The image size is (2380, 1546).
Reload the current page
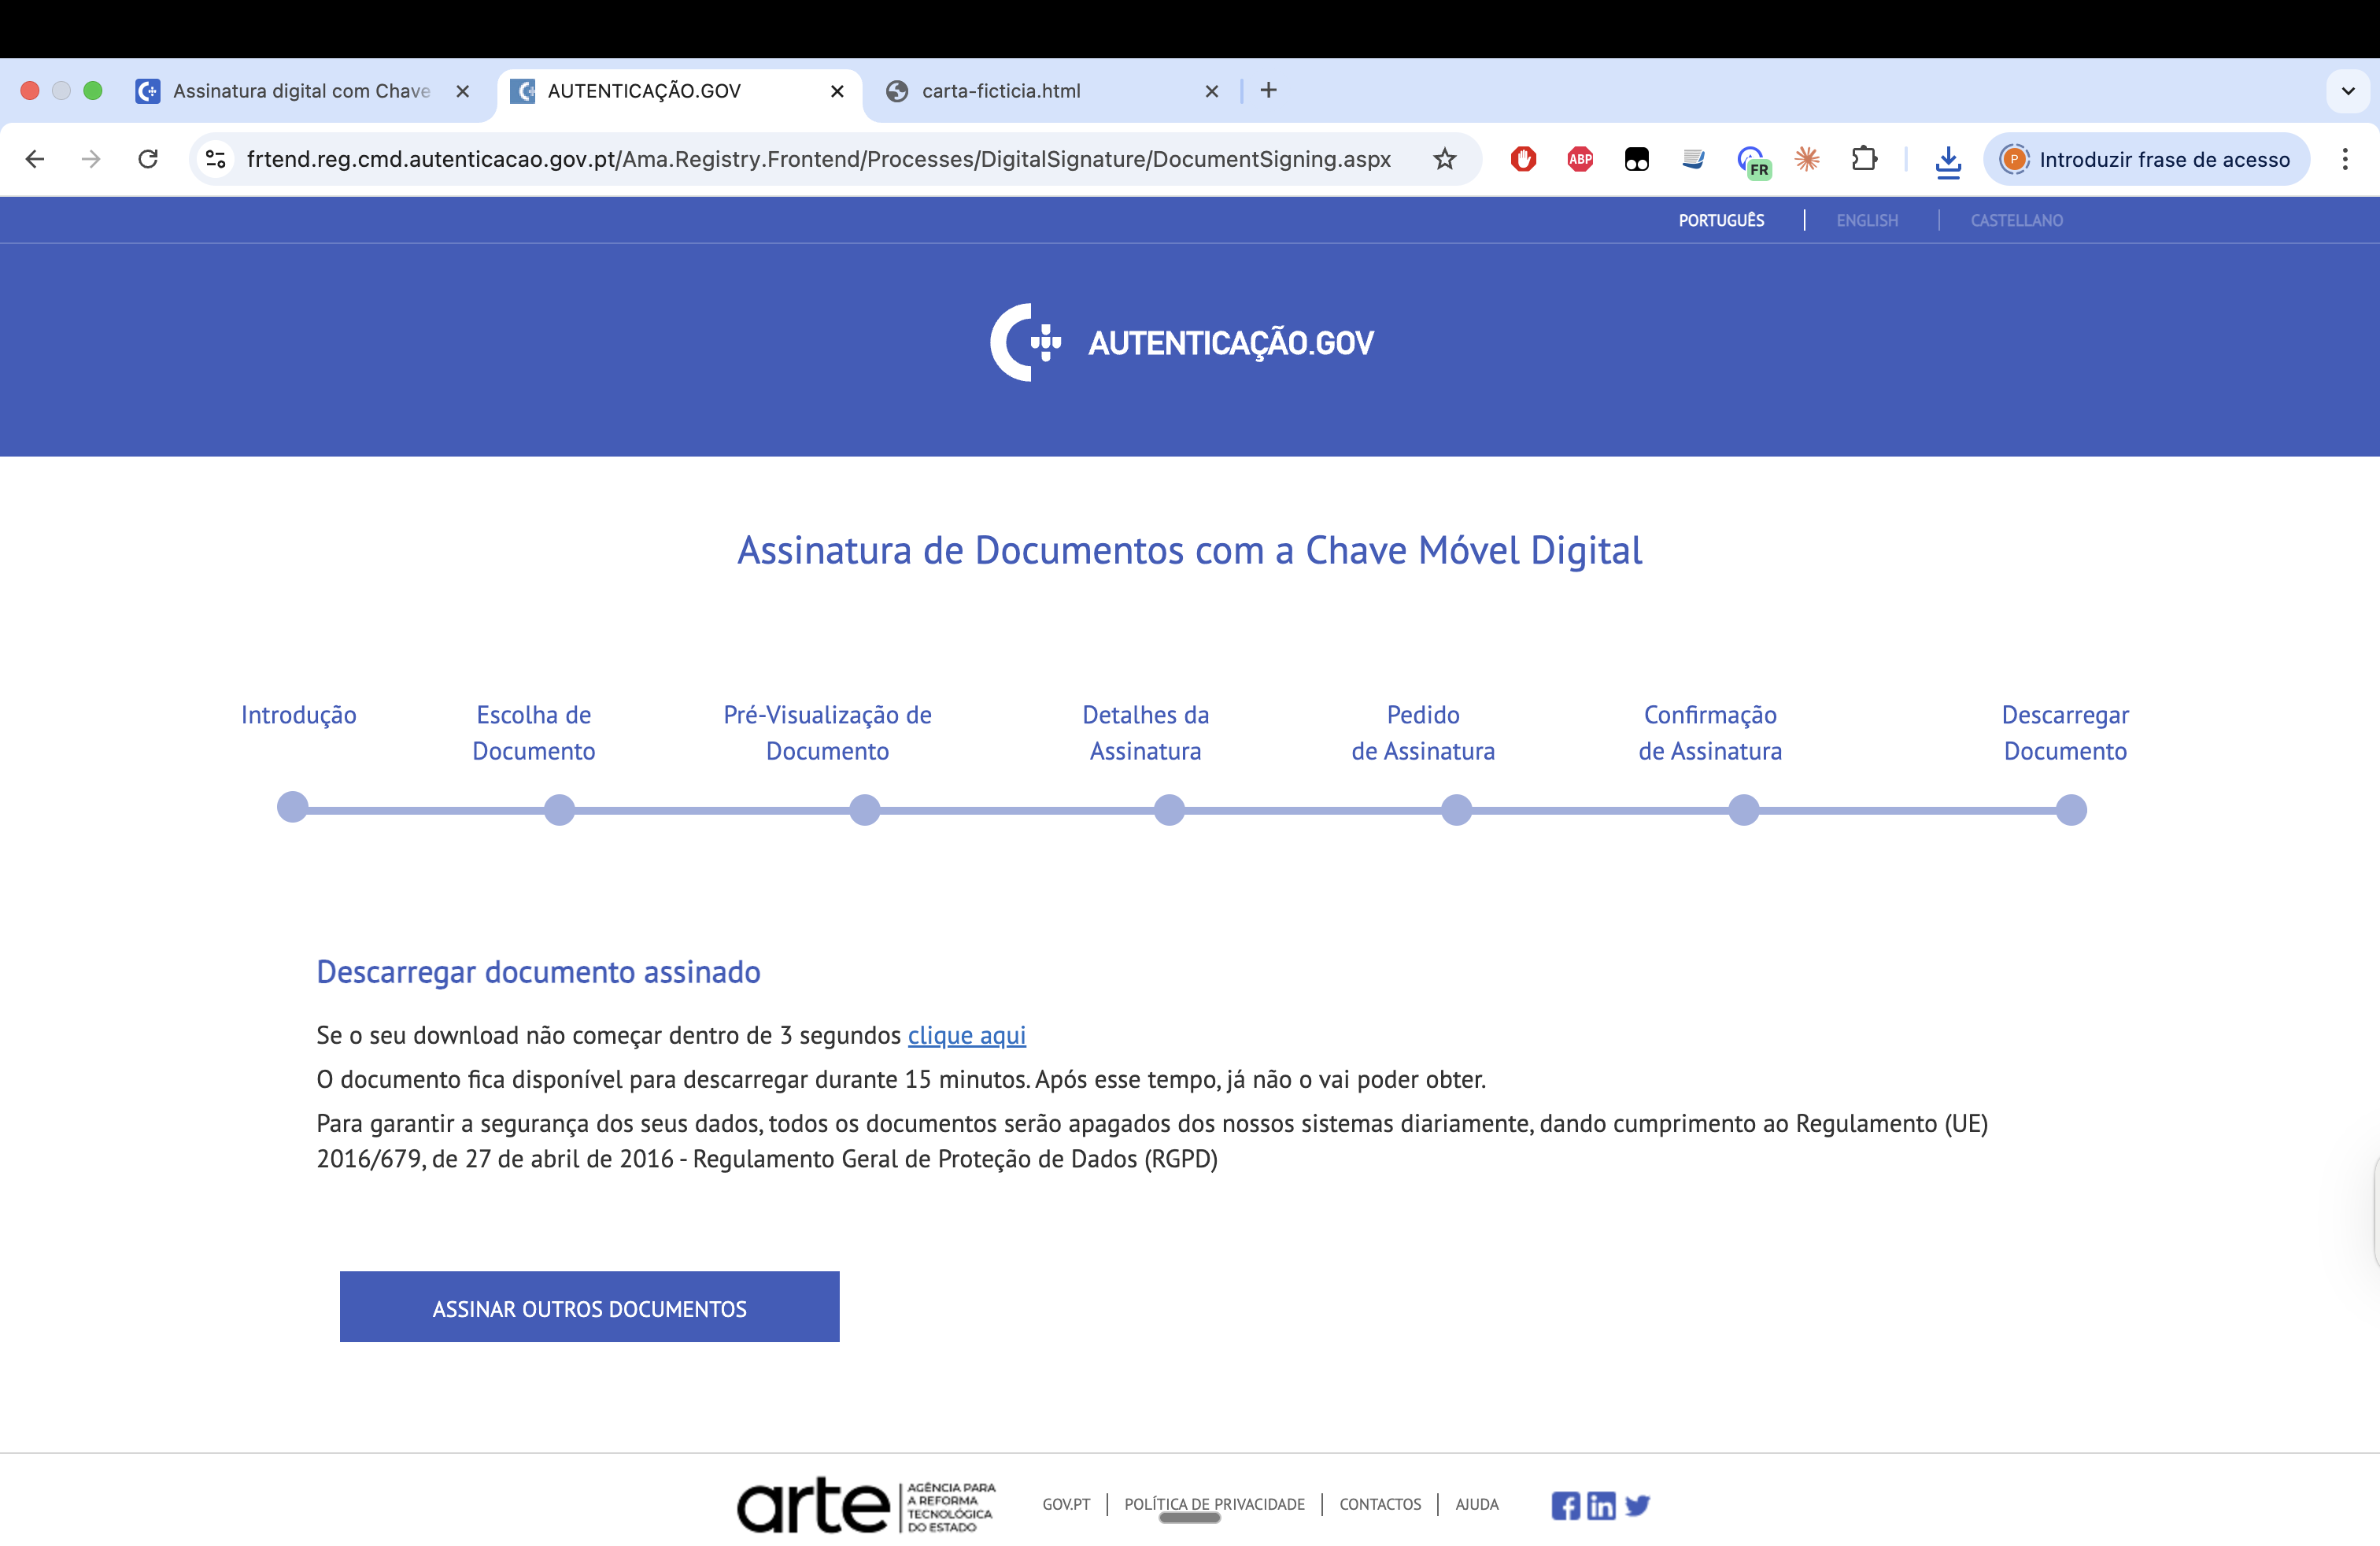tap(148, 159)
